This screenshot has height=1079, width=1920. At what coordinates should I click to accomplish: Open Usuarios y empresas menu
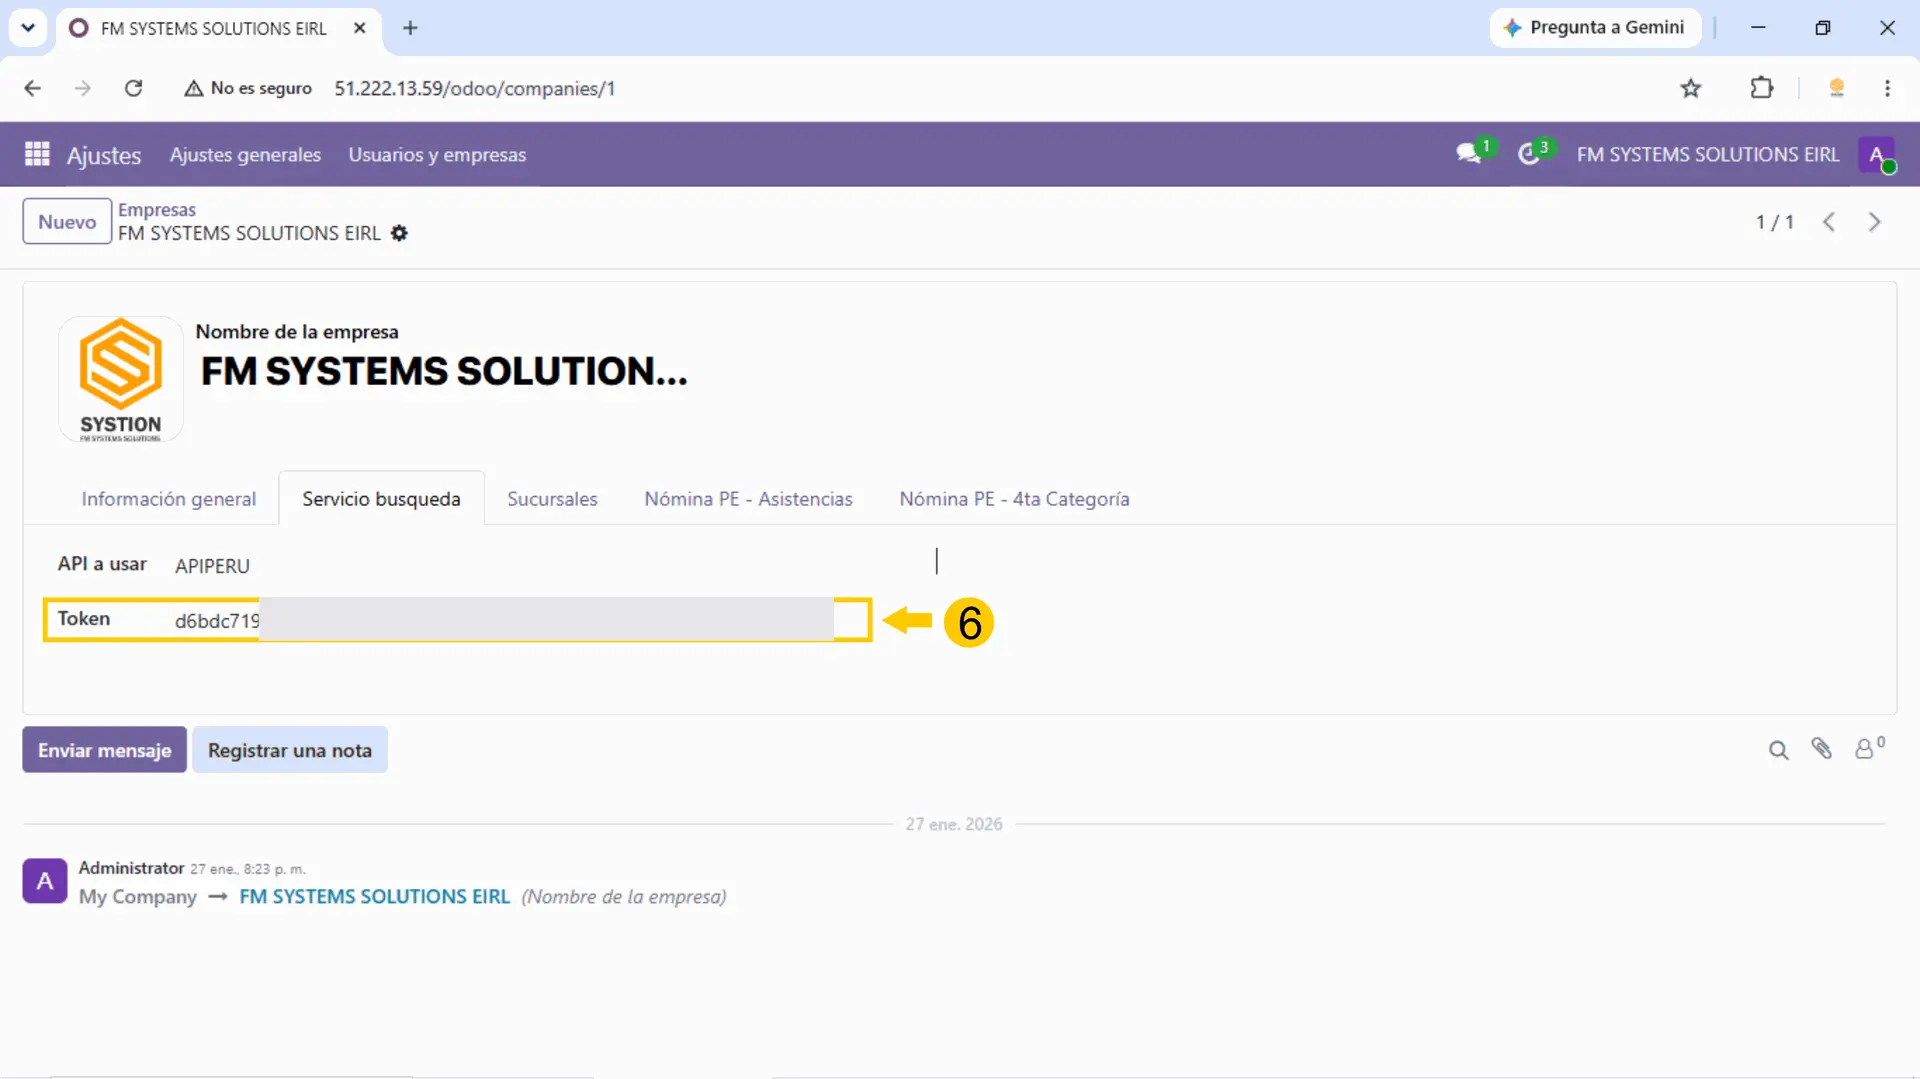click(437, 155)
